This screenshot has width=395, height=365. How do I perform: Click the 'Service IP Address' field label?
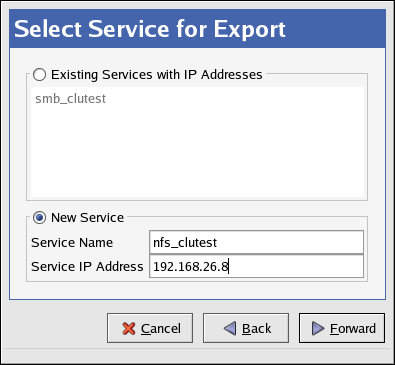pos(87,267)
